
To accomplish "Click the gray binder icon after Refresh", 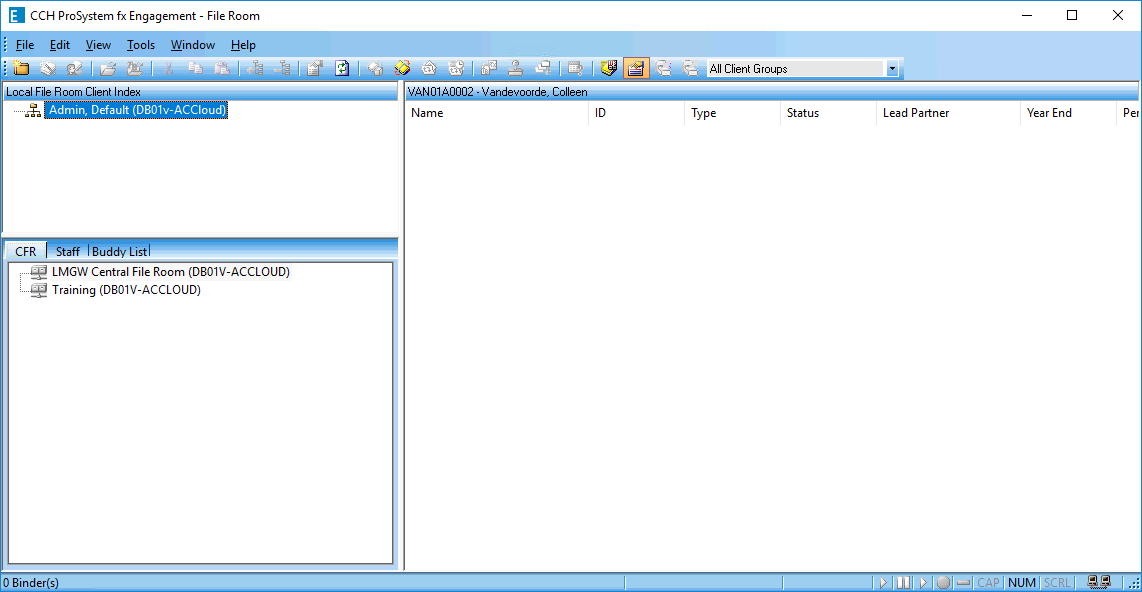I will [375, 68].
